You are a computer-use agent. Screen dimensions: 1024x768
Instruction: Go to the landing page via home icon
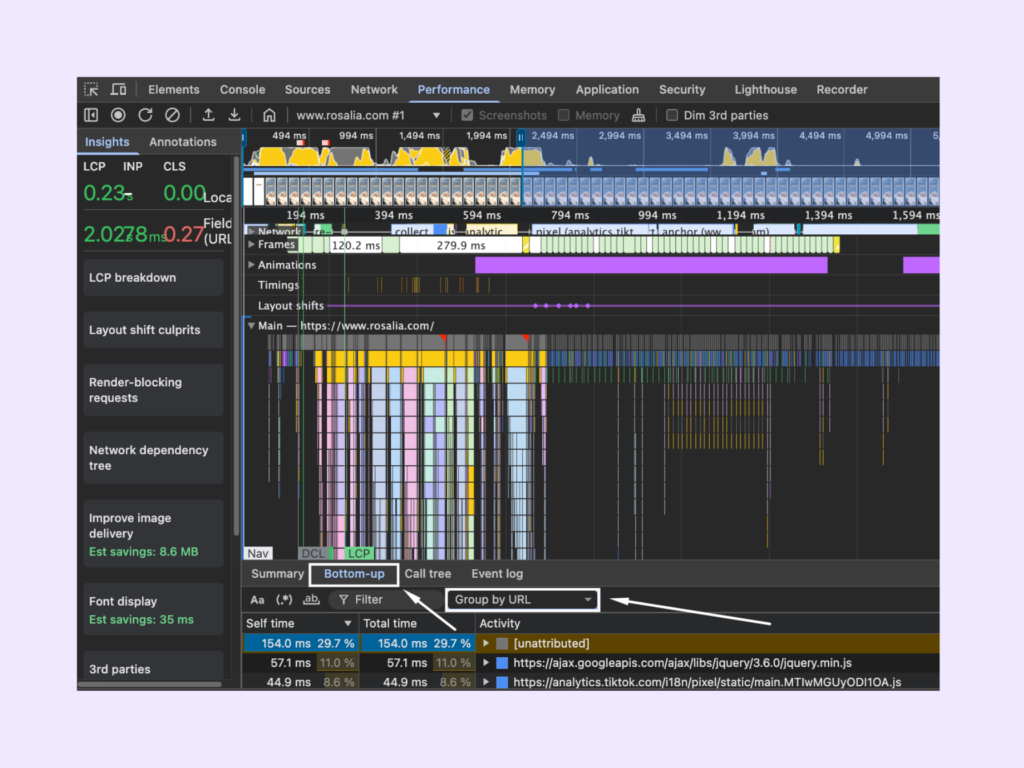point(269,115)
